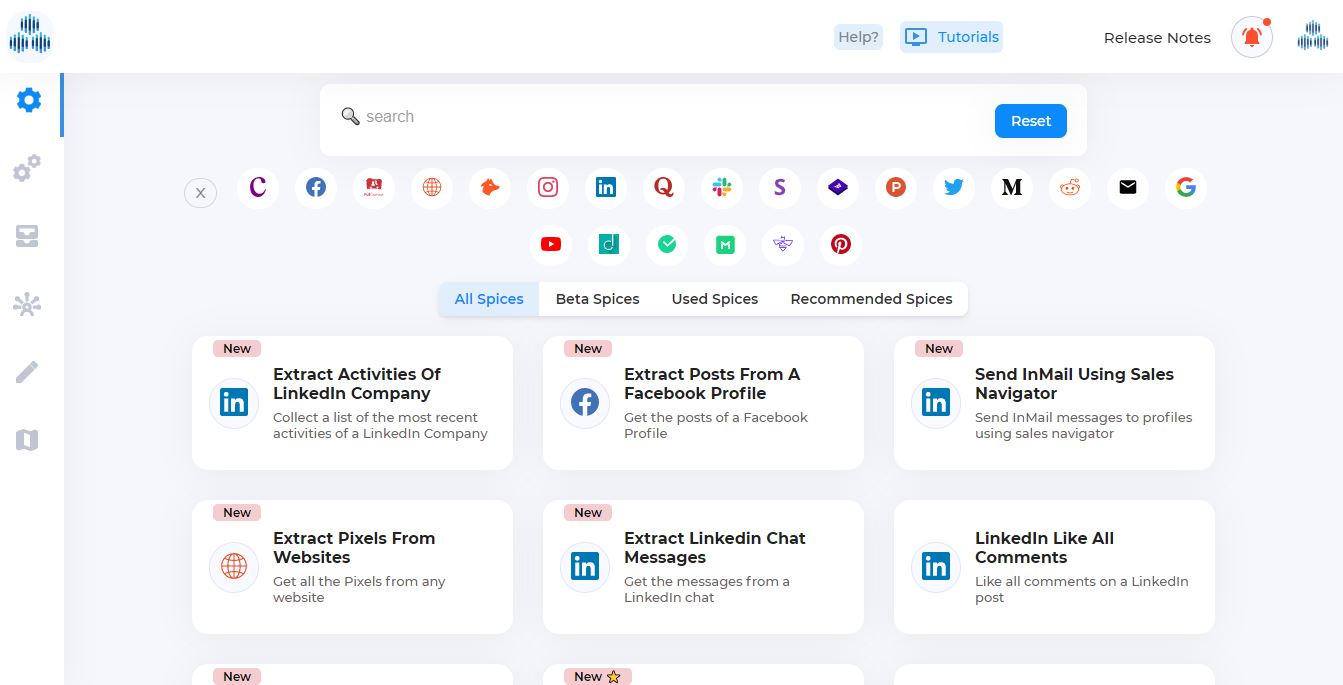Filter spices by Slack icon
The height and width of the screenshot is (685, 1343).
722,187
